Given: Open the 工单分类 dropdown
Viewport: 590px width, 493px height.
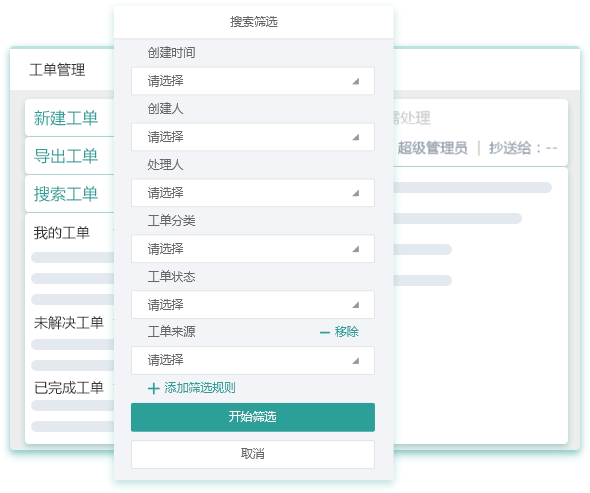Looking at the screenshot, I should 253,249.
